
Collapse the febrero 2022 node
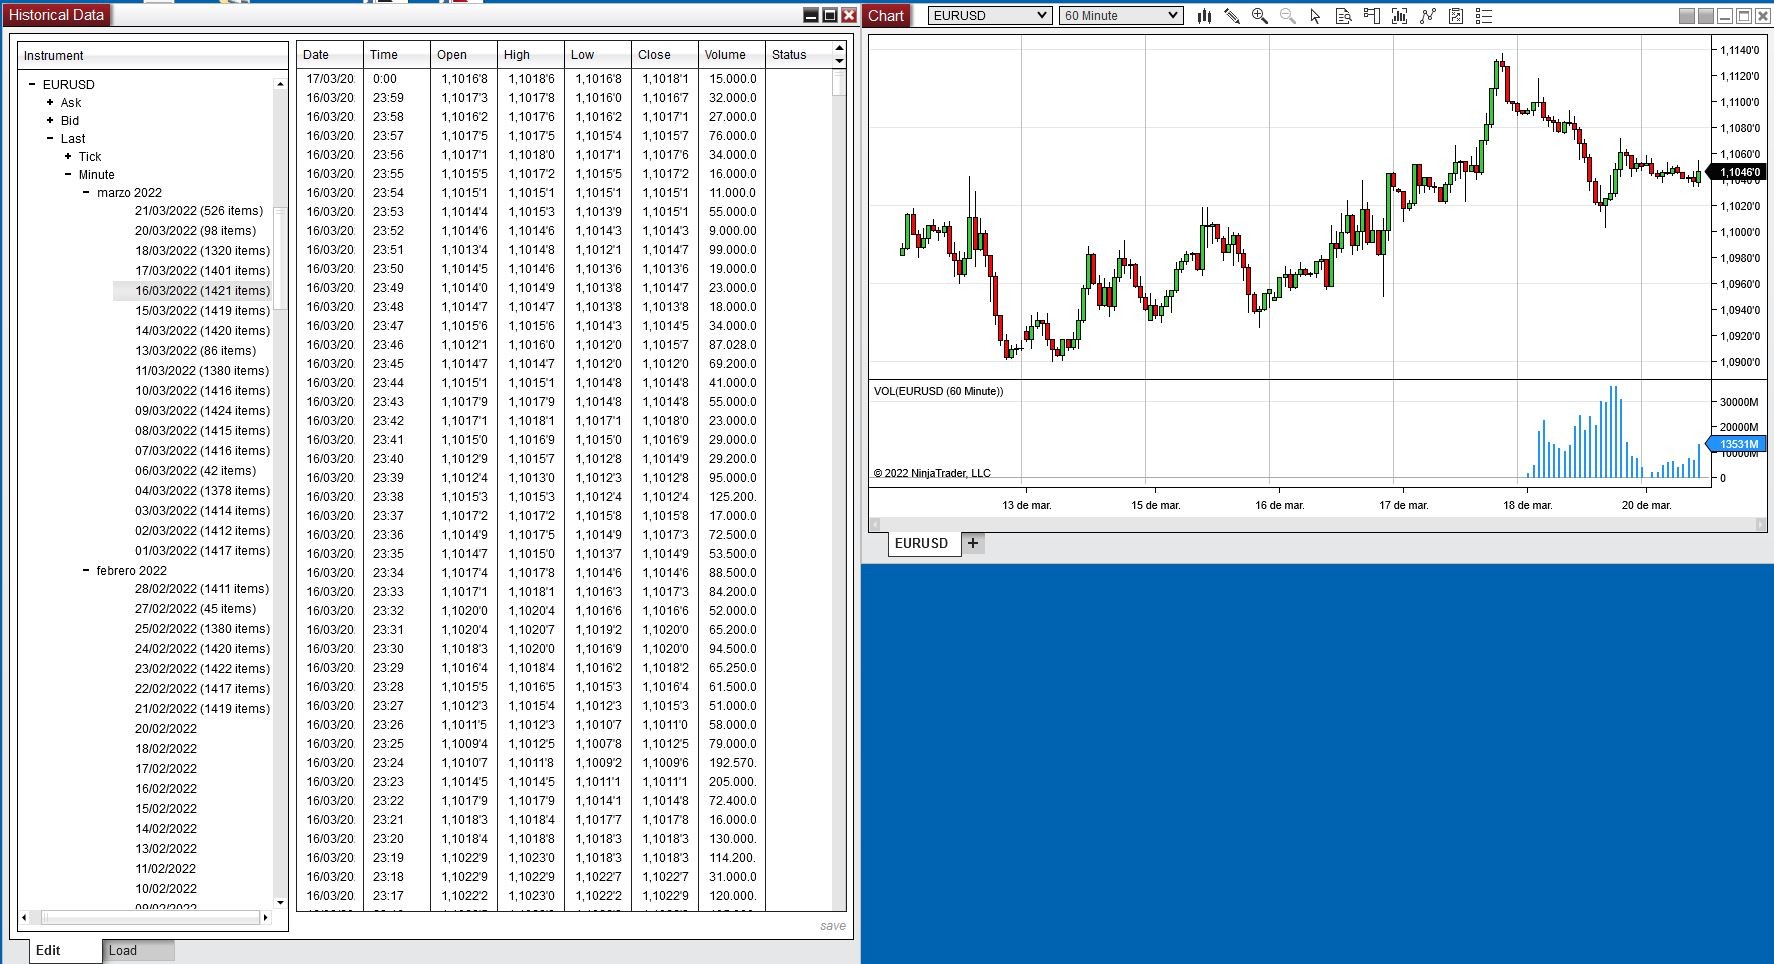pyautogui.click(x=86, y=570)
